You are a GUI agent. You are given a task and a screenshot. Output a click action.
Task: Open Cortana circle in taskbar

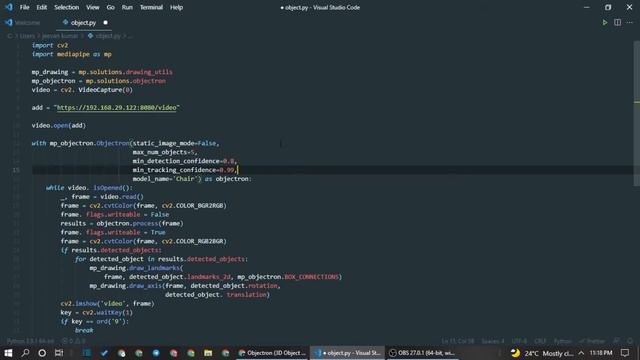tap(42, 353)
